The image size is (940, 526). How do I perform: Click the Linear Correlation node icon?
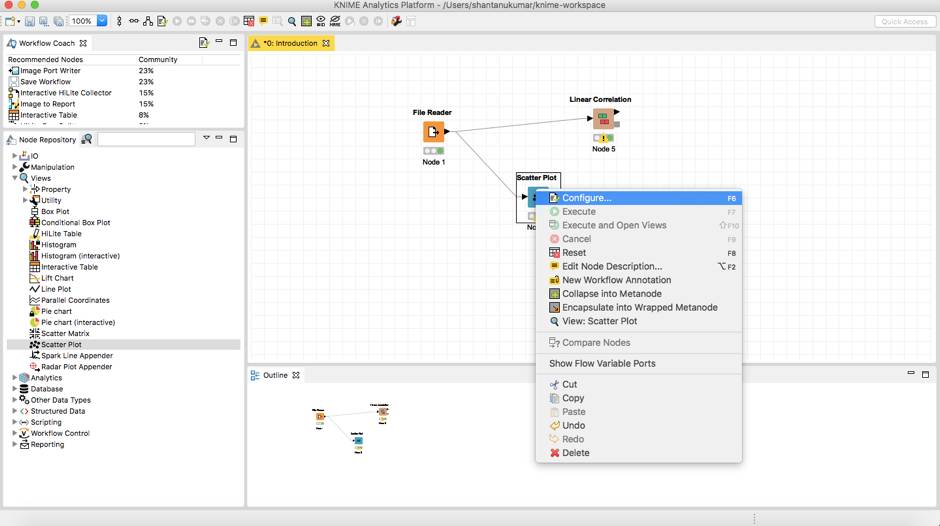click(x=603, y=119)
